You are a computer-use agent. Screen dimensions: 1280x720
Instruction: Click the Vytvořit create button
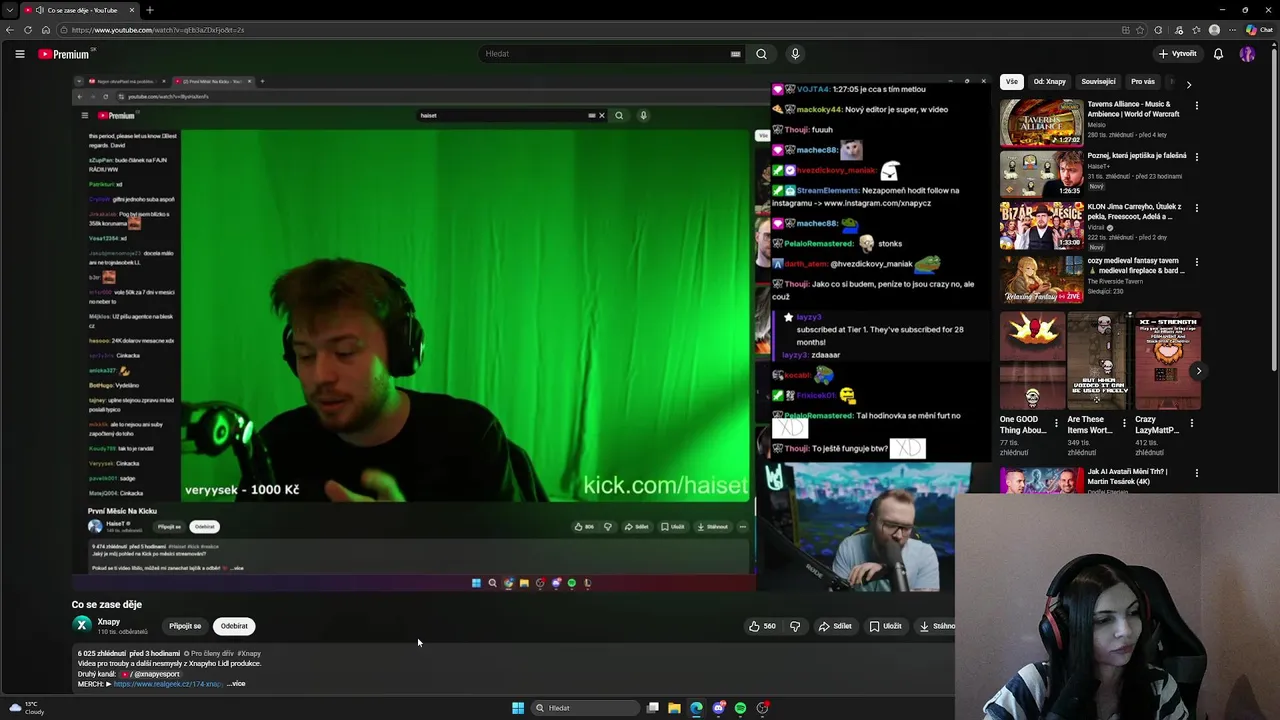click(x=1177, y=54)
